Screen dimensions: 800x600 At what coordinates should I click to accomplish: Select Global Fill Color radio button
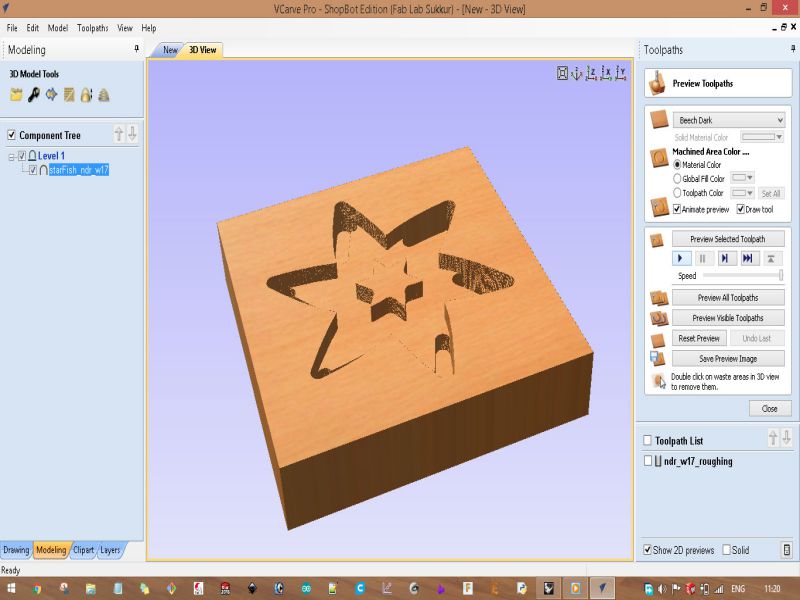click(677, 179)
